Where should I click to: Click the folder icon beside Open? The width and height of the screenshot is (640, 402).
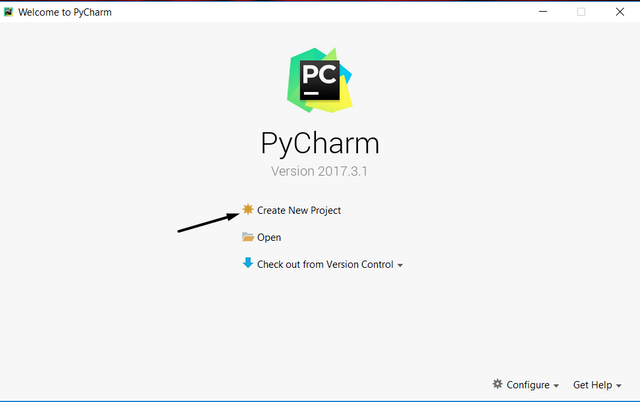coord(248,237)
